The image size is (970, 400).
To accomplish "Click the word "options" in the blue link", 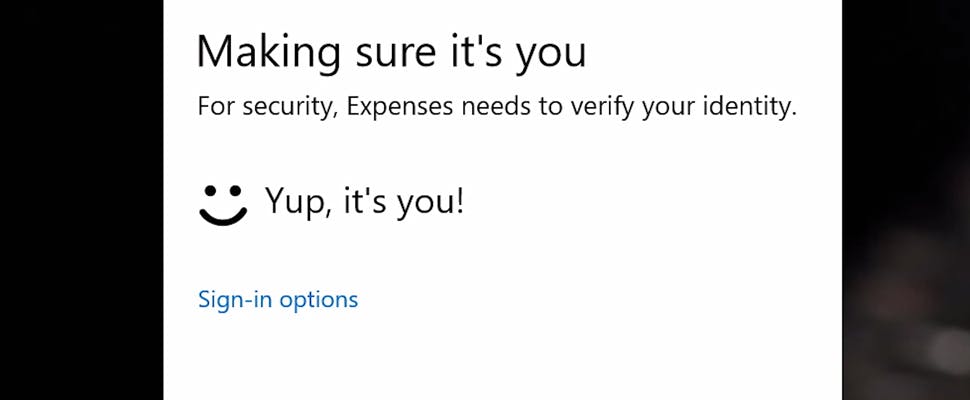I will 318,299.
